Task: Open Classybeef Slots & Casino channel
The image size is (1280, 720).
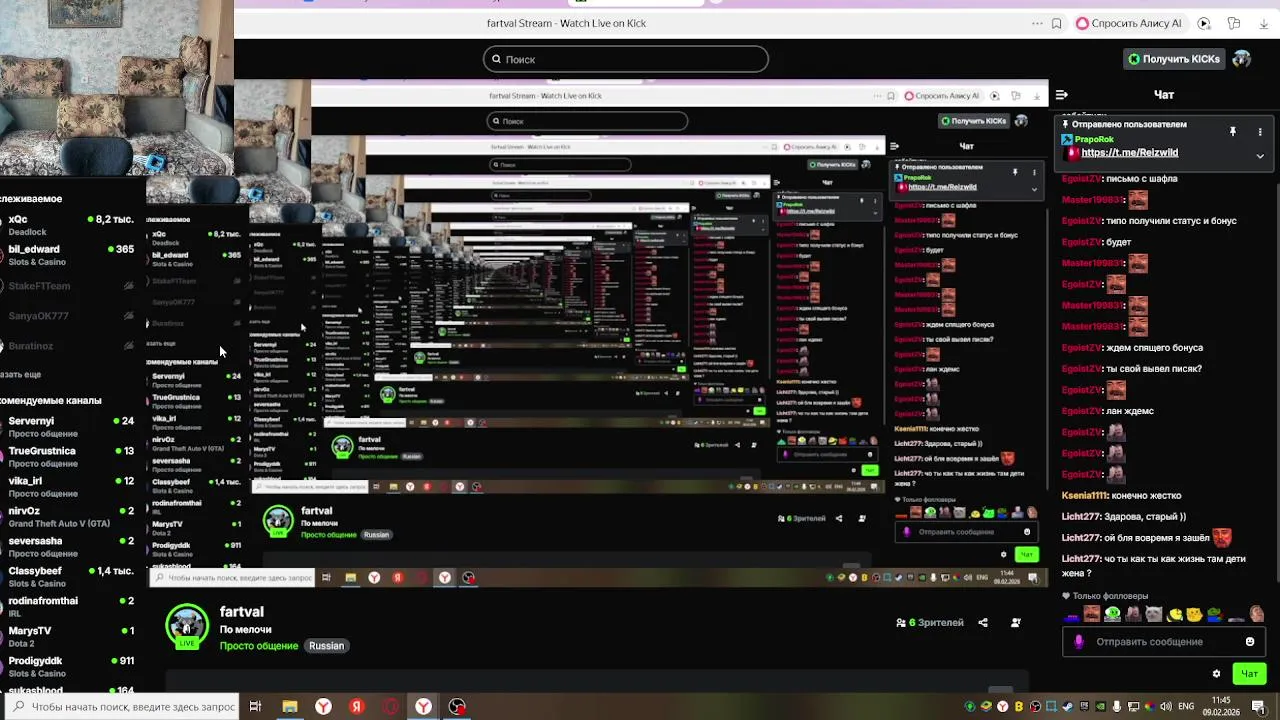Action: (68, 577)
